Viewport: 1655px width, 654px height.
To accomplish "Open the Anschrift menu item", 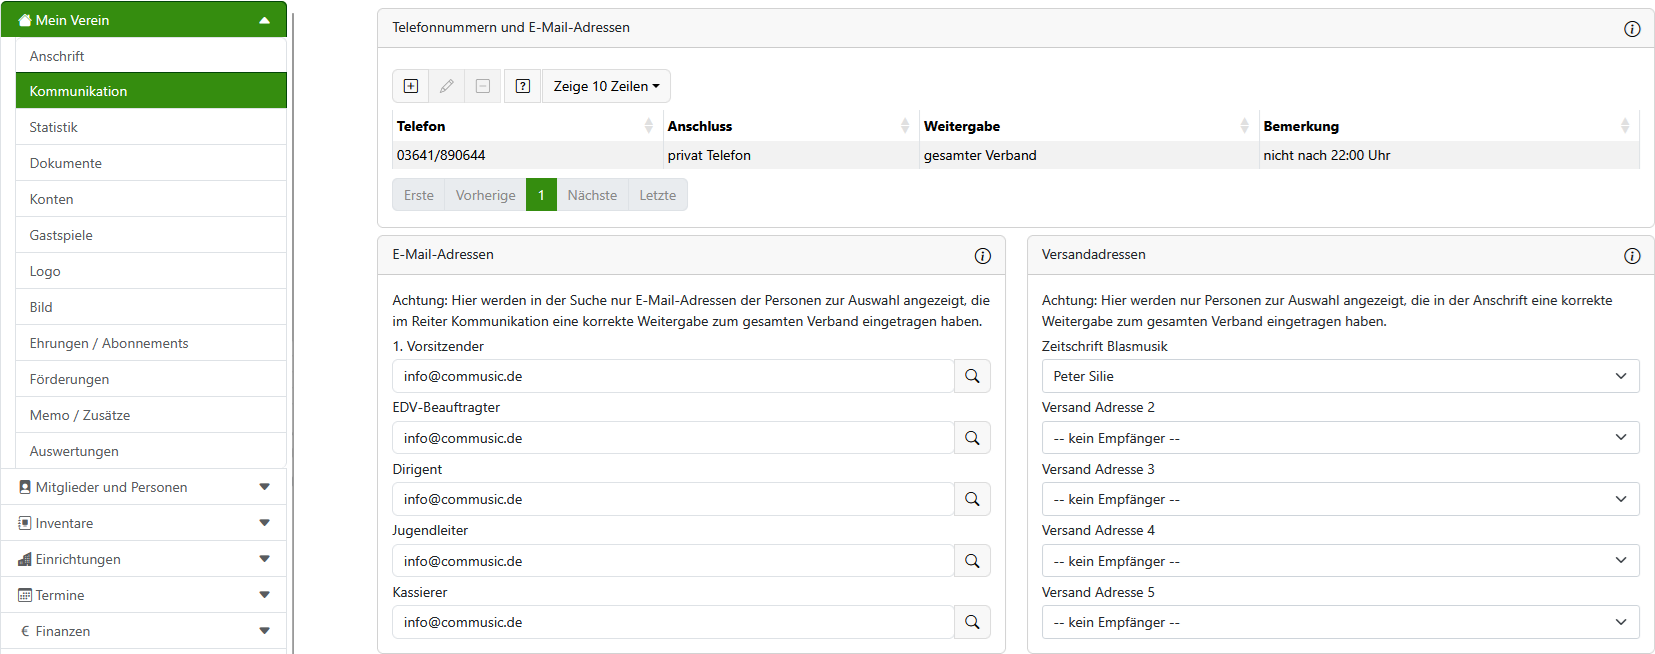I will tap(57, 56).
